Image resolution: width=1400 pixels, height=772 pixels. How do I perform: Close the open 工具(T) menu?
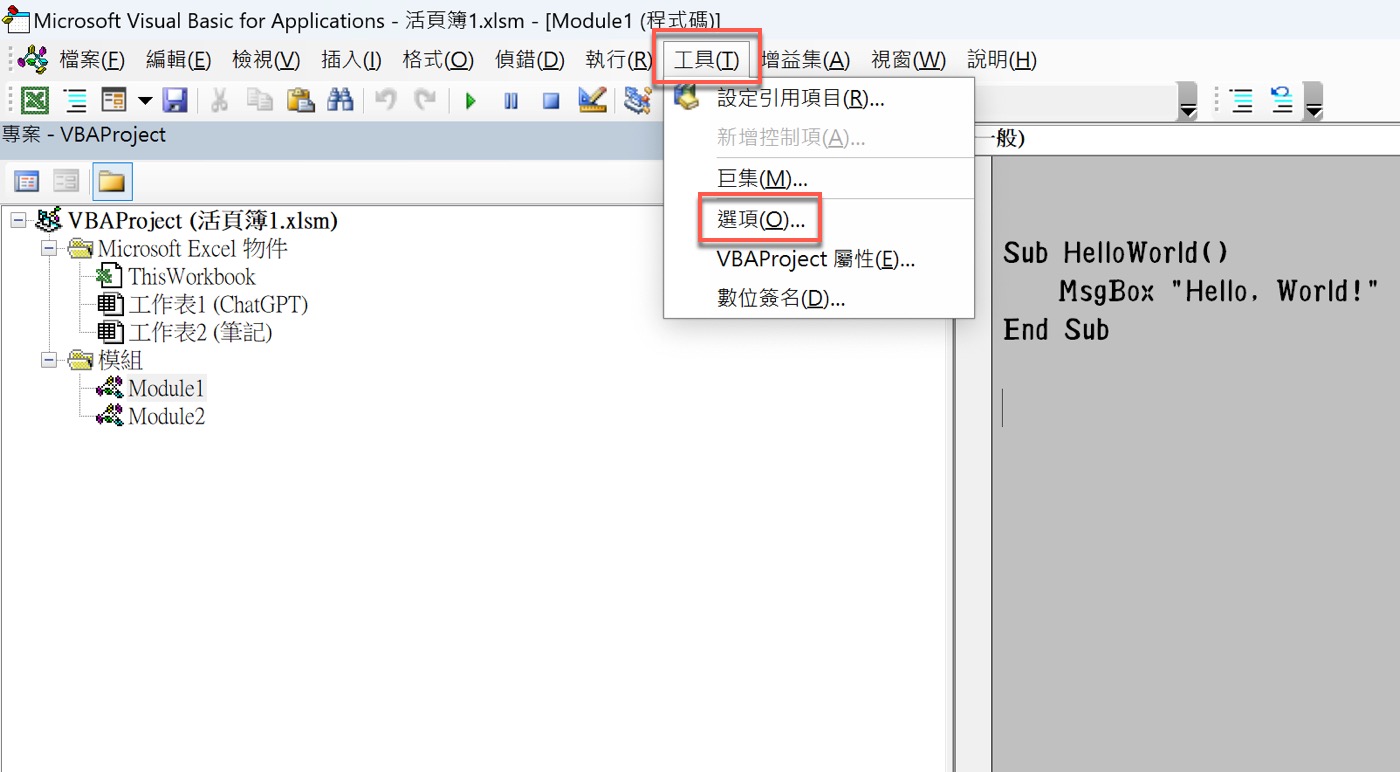706,60
